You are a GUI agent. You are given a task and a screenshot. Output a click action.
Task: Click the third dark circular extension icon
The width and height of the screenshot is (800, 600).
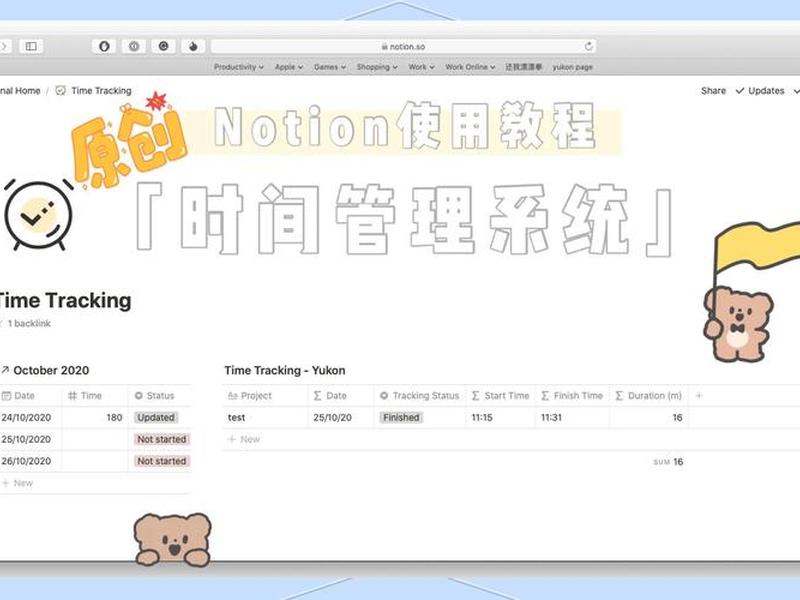coord(163,46)
